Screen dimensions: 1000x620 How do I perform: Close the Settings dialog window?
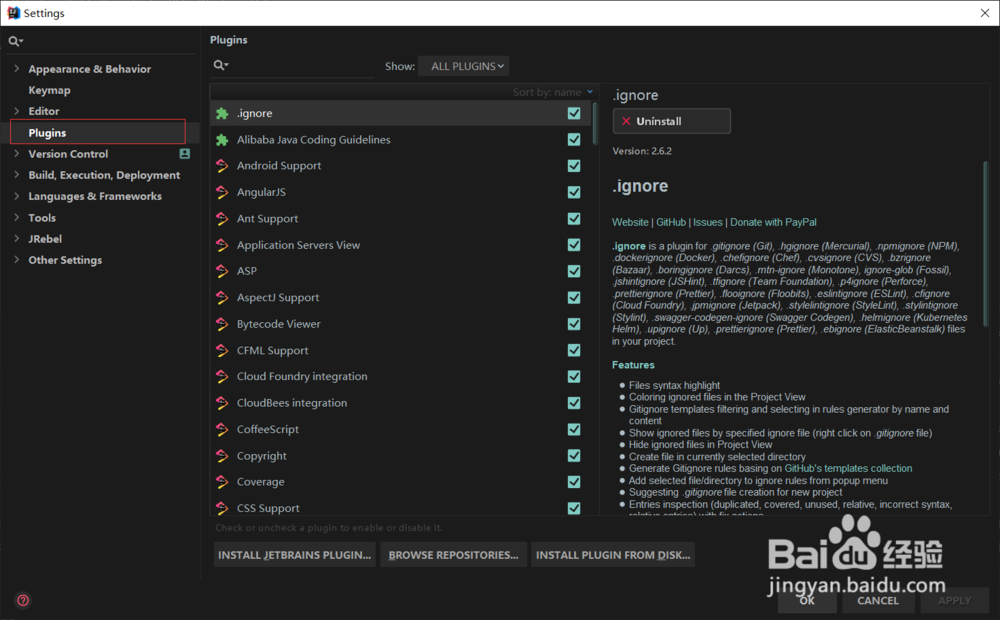coord(985,13)
